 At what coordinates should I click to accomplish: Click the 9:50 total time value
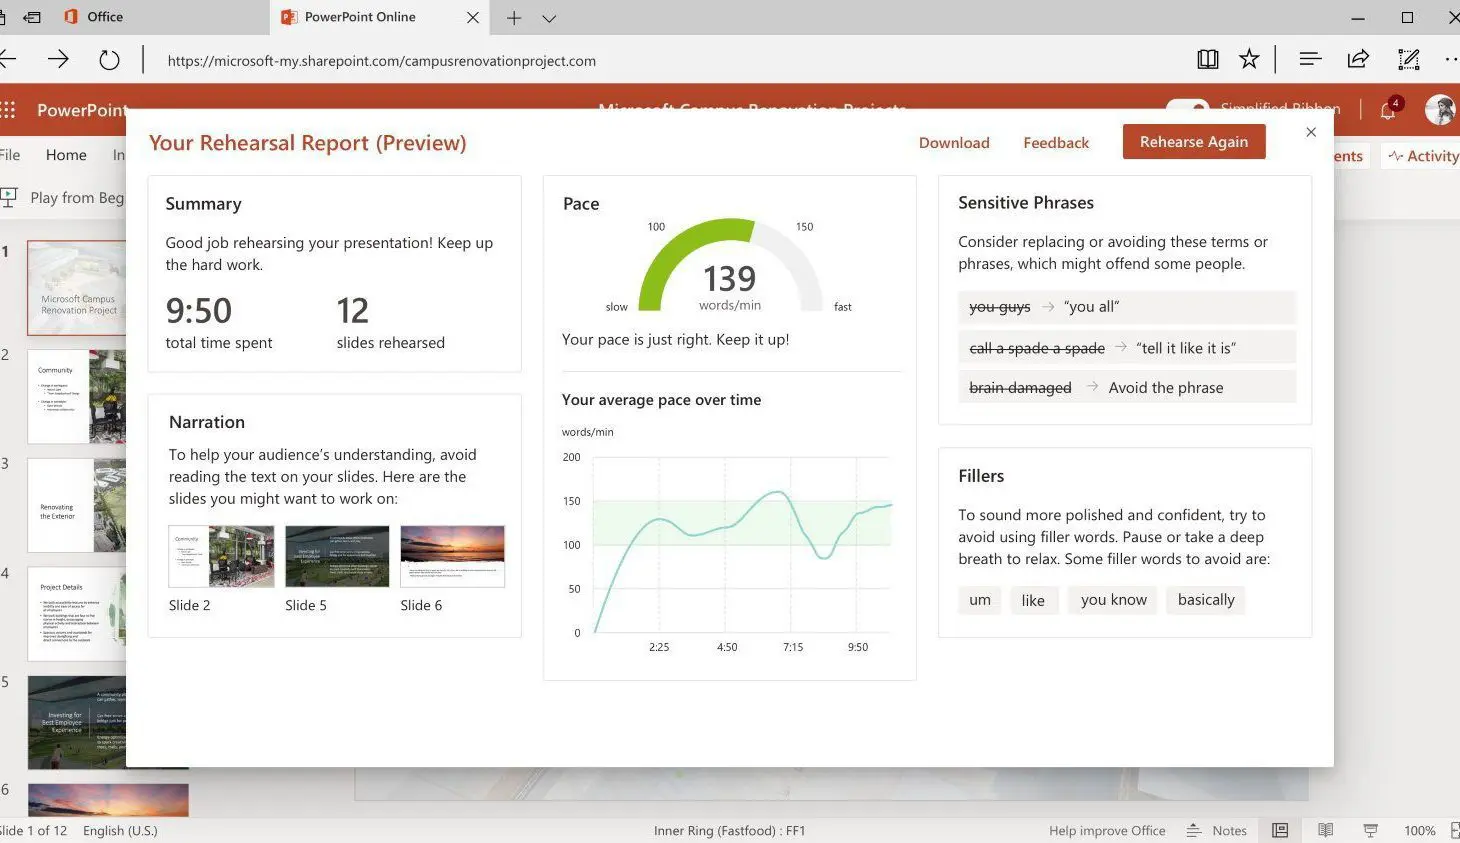pos(199,311)
